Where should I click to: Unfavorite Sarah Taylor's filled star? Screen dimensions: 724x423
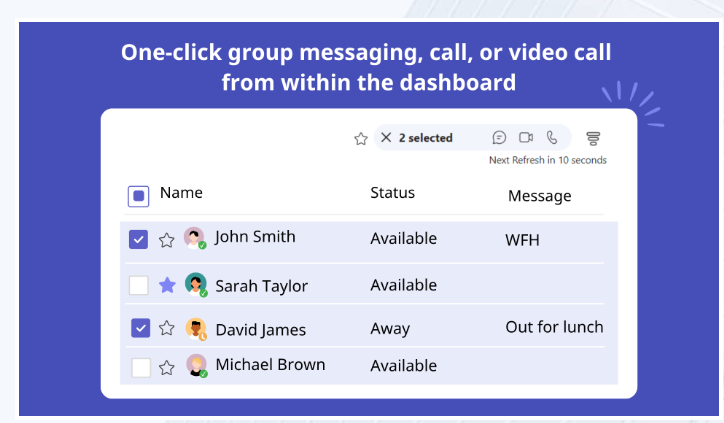pyautogui.click(x=167, y=285)
